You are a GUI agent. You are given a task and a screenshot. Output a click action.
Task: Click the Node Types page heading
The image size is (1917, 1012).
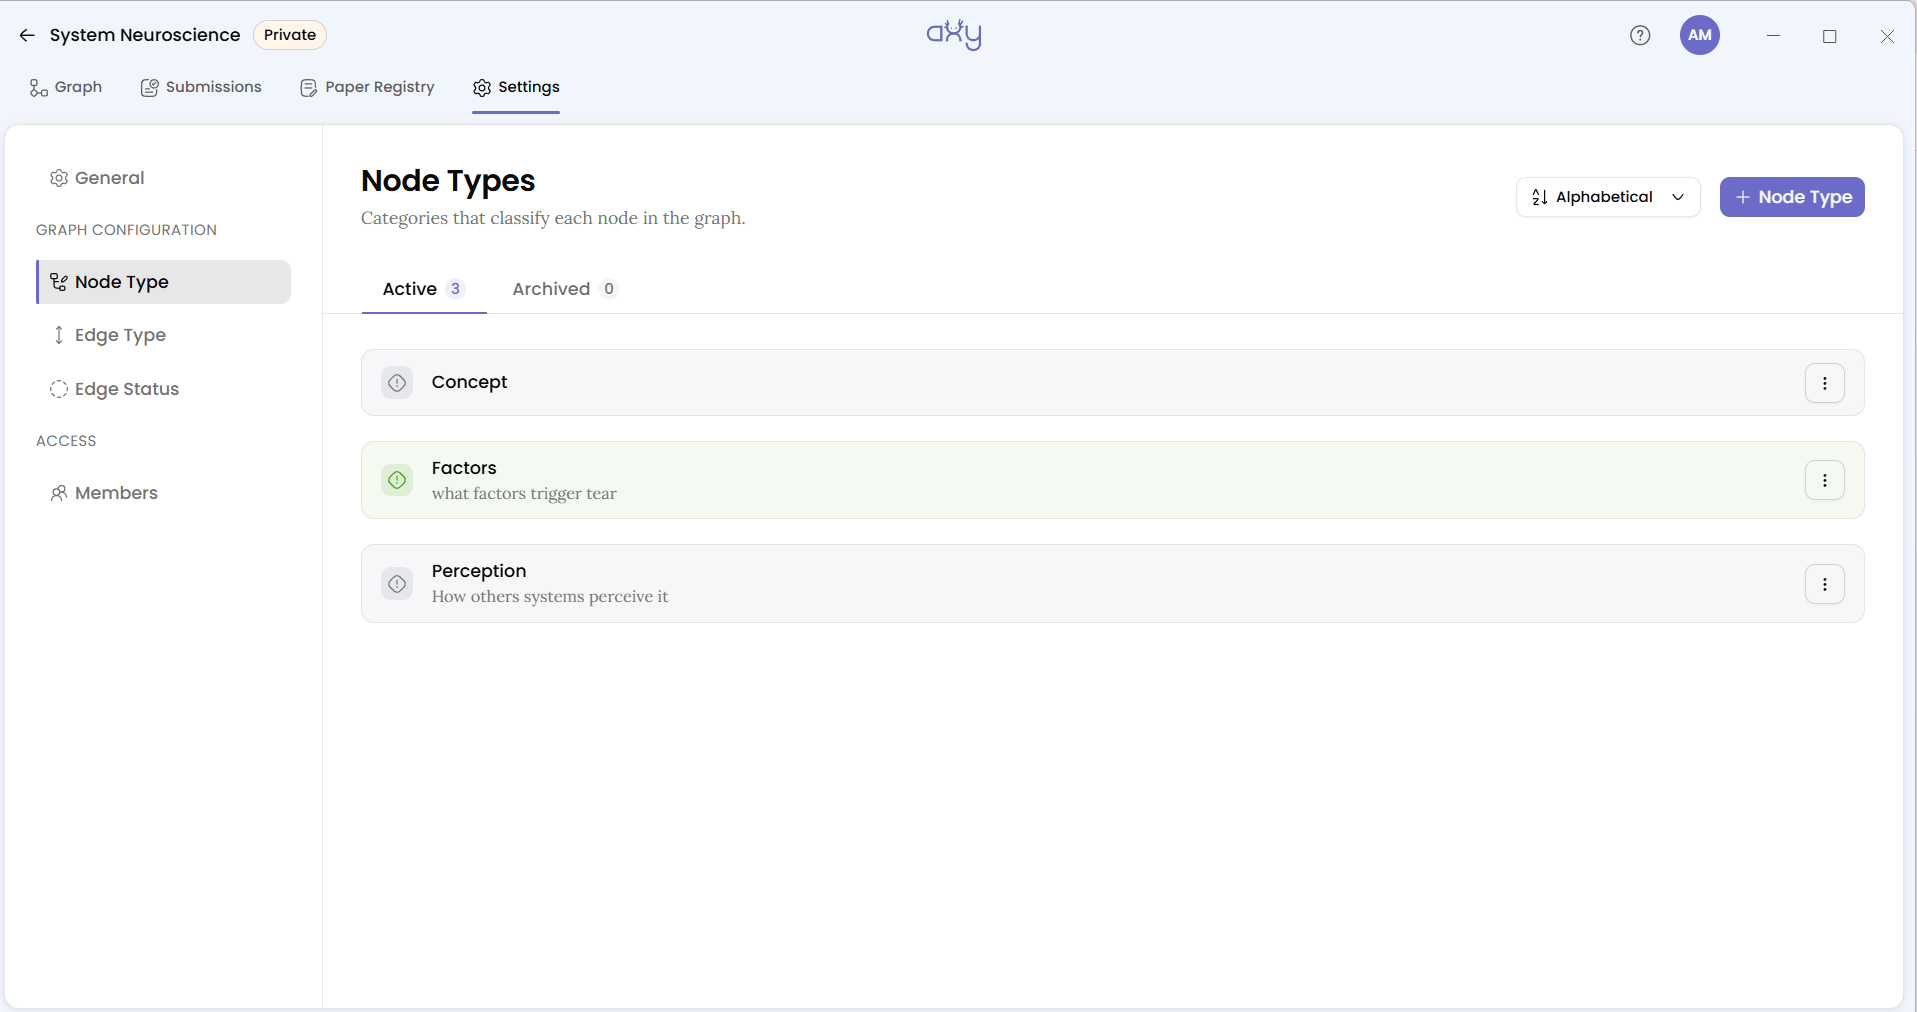(x=448, y=181)
